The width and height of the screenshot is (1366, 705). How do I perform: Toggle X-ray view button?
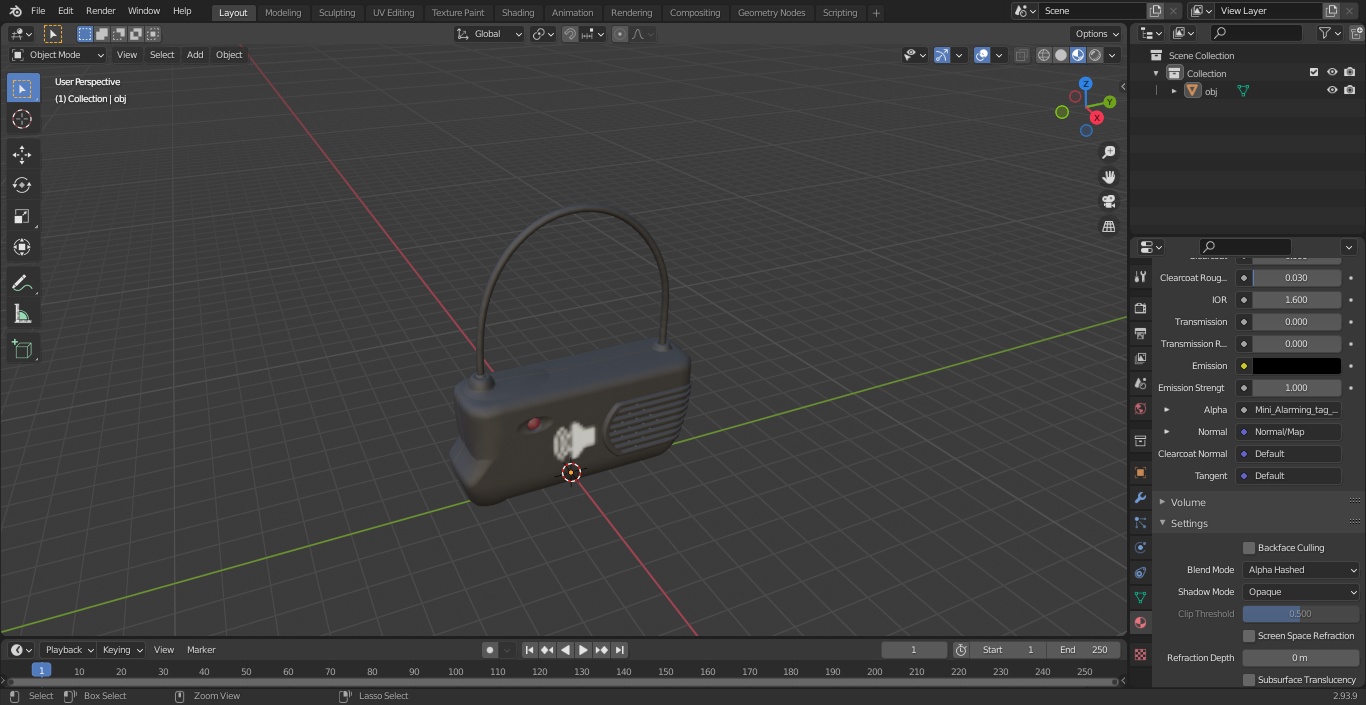coord(1021,55)
